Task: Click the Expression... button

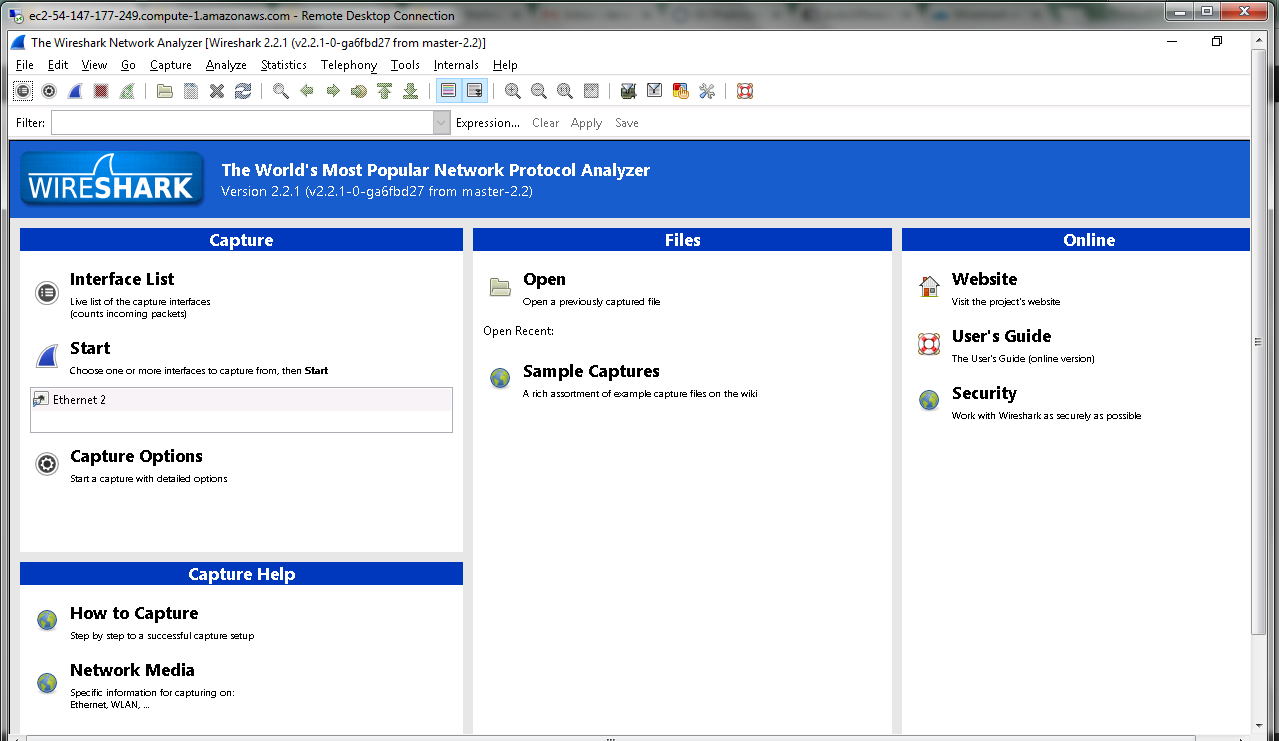Action: coord(487,123)
